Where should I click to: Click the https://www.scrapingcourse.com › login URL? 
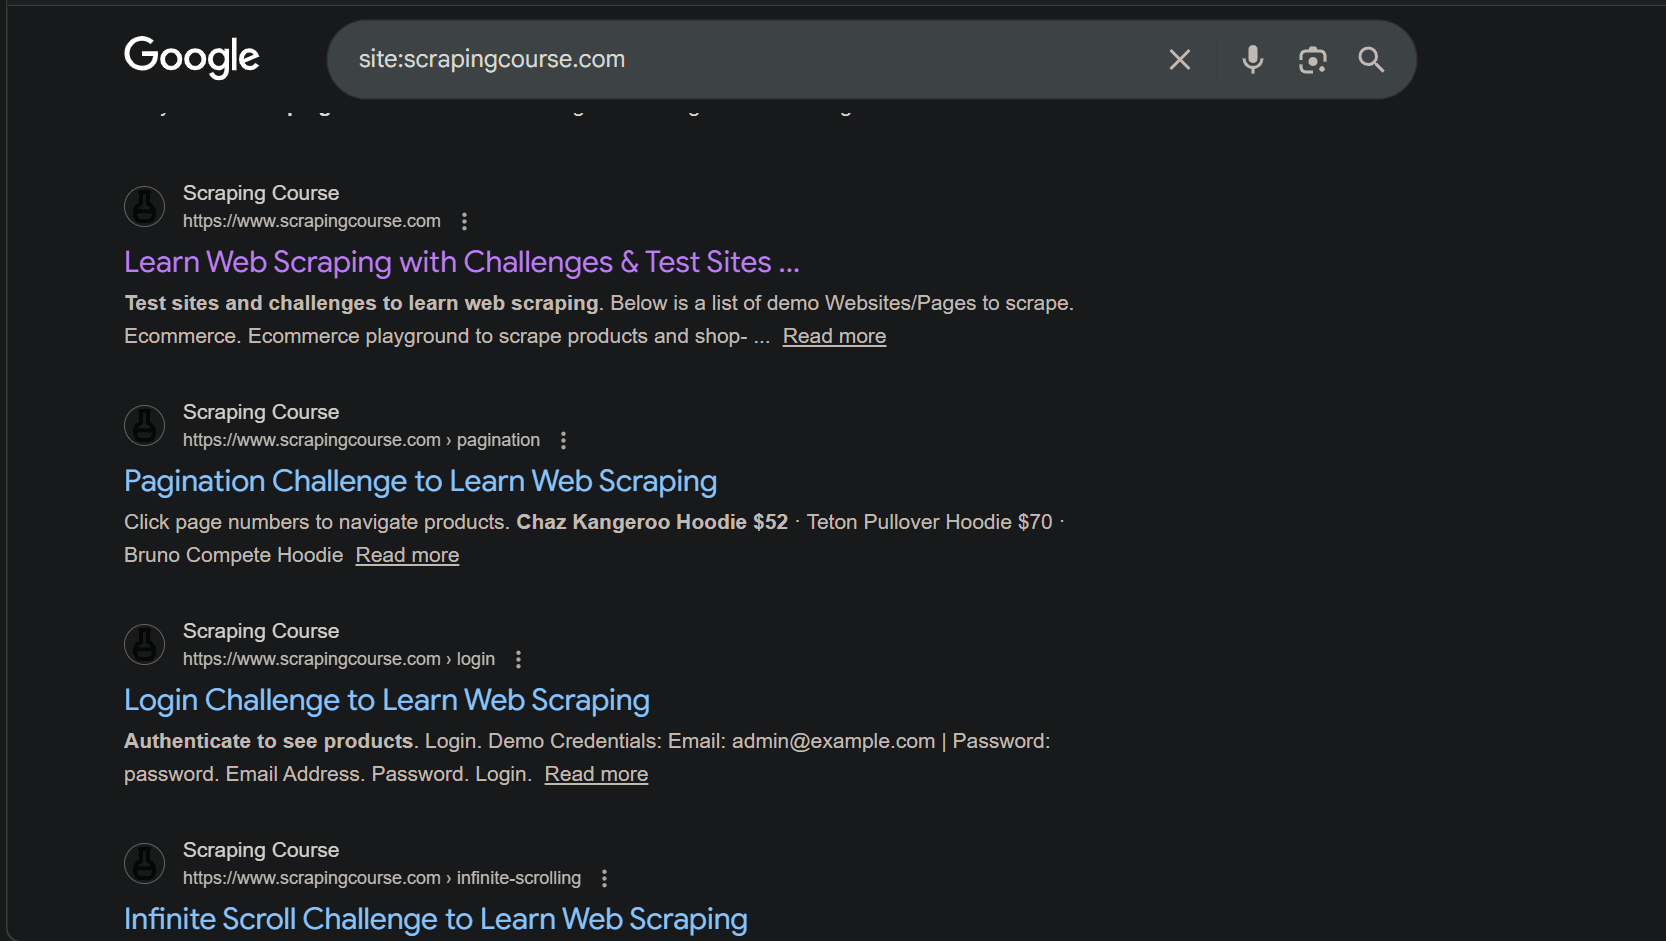pos(339,659)
